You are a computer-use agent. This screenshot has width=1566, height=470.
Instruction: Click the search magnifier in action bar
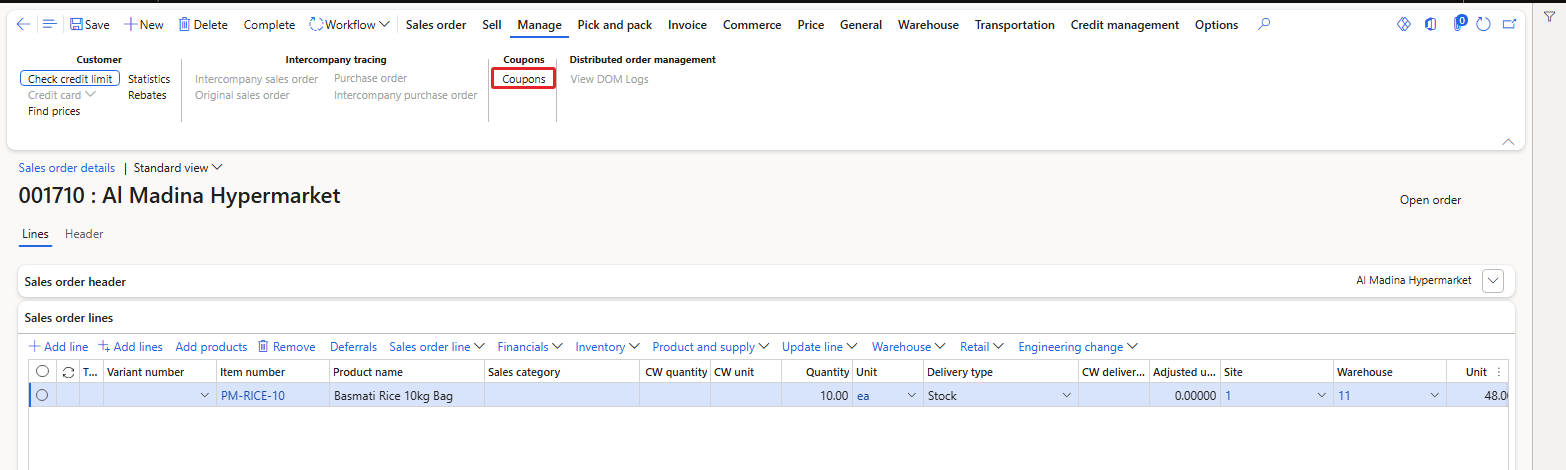[1264, 24]
